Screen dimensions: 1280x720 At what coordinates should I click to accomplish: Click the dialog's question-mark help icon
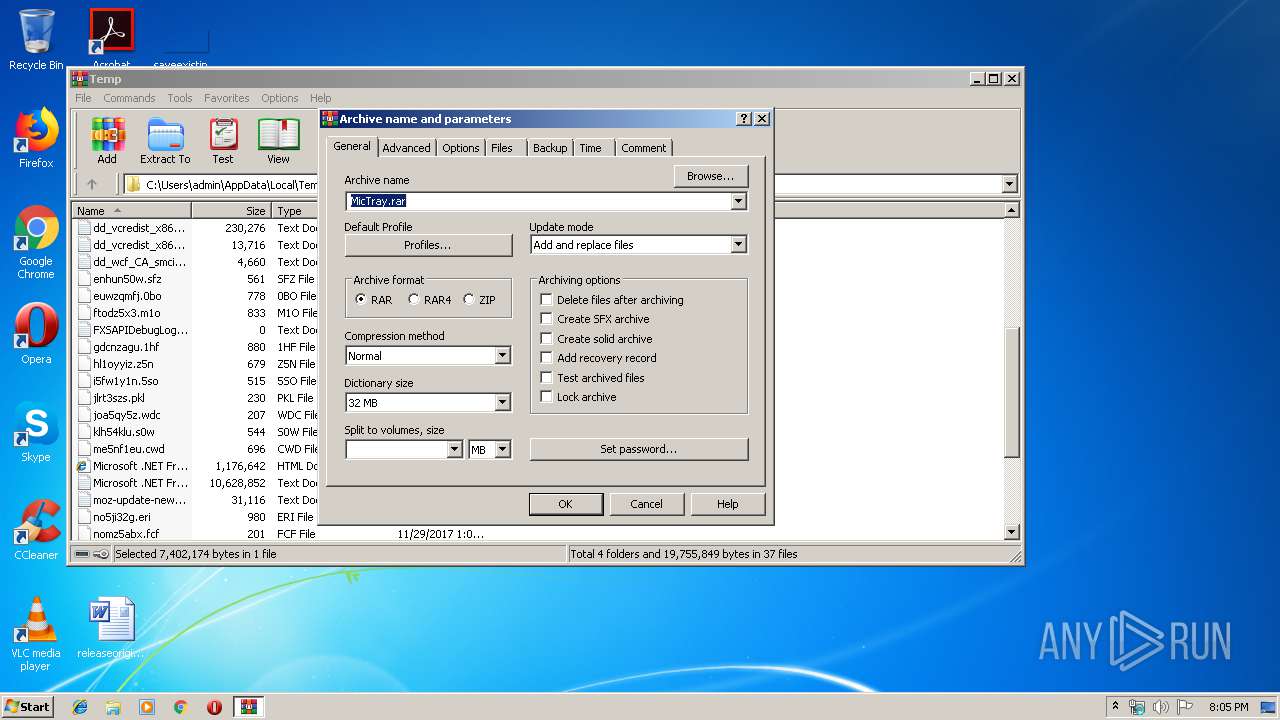[x=744, y=118]
